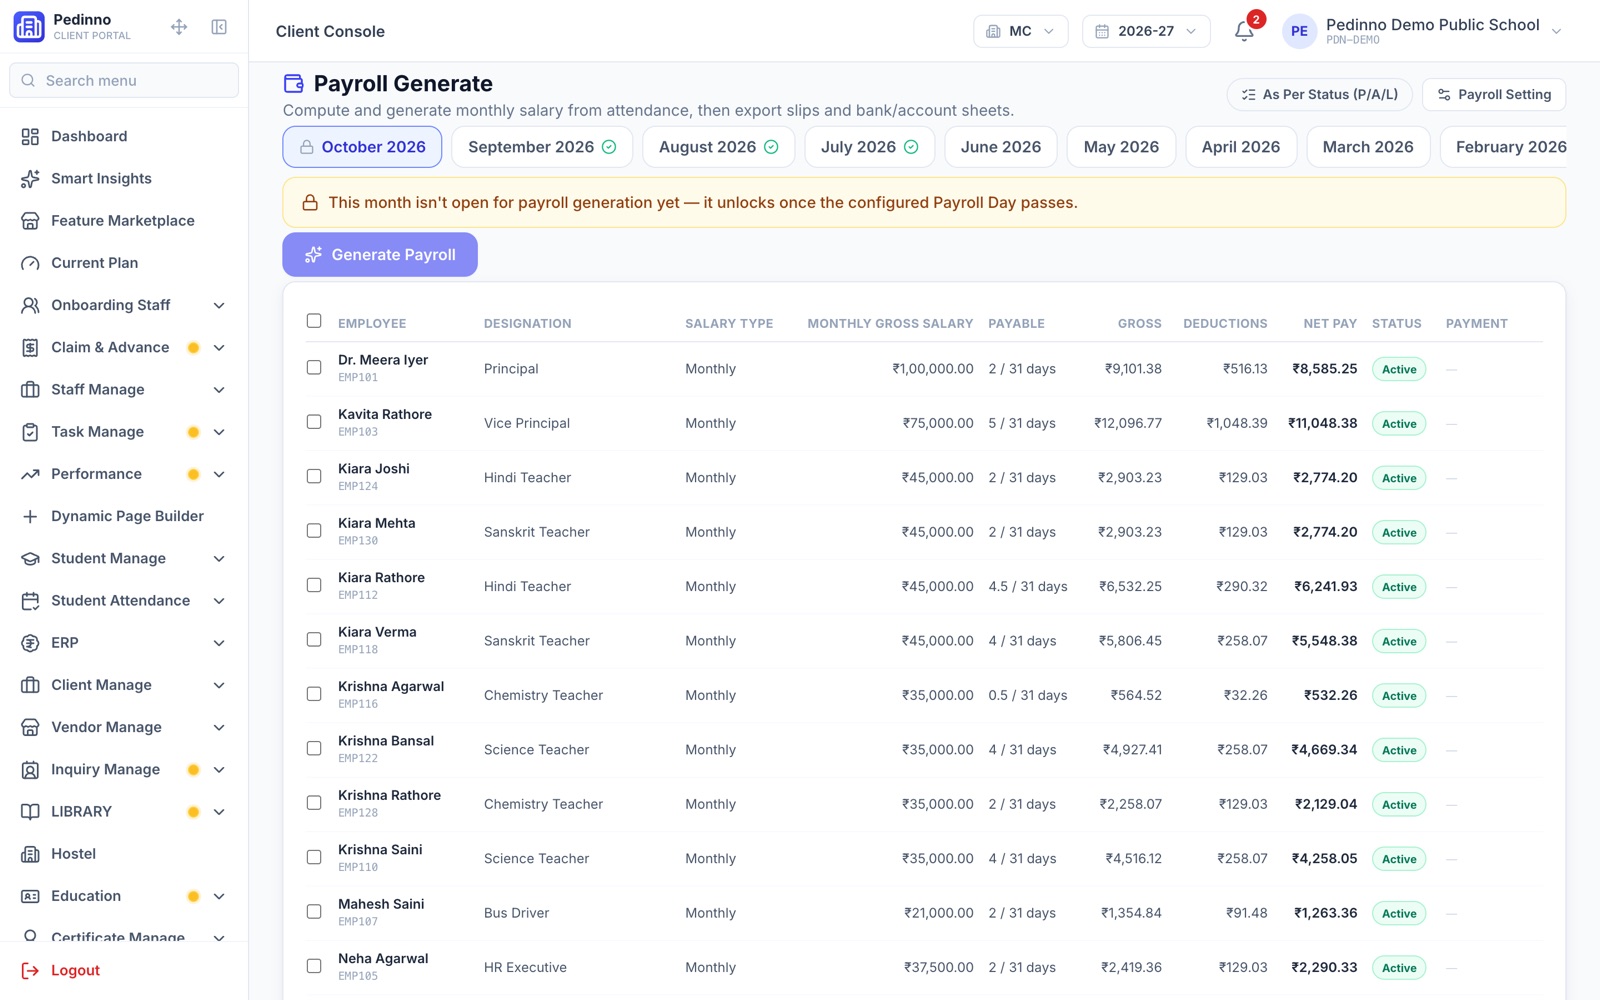Click the Student Manage graduation cap icon
This screenshot has width=1600, height=1000.
pos(30,558)
